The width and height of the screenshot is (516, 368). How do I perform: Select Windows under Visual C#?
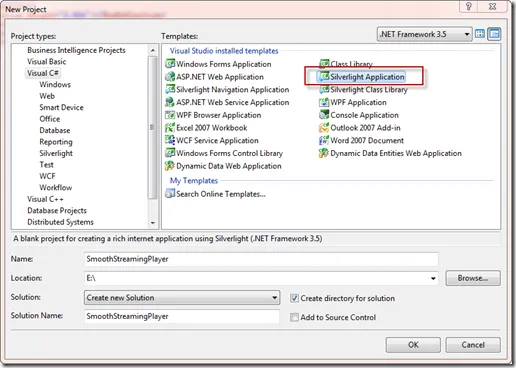[55, 84]
